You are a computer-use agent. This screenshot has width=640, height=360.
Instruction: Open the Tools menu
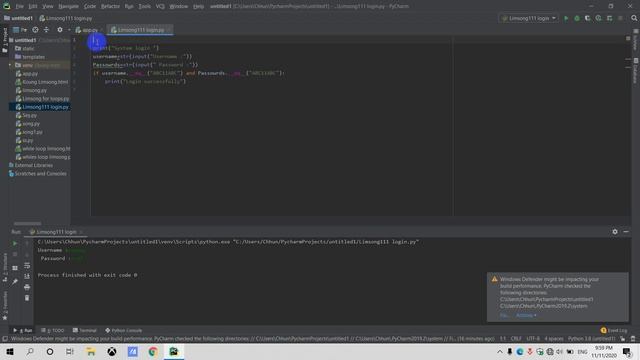pos(144,7)
